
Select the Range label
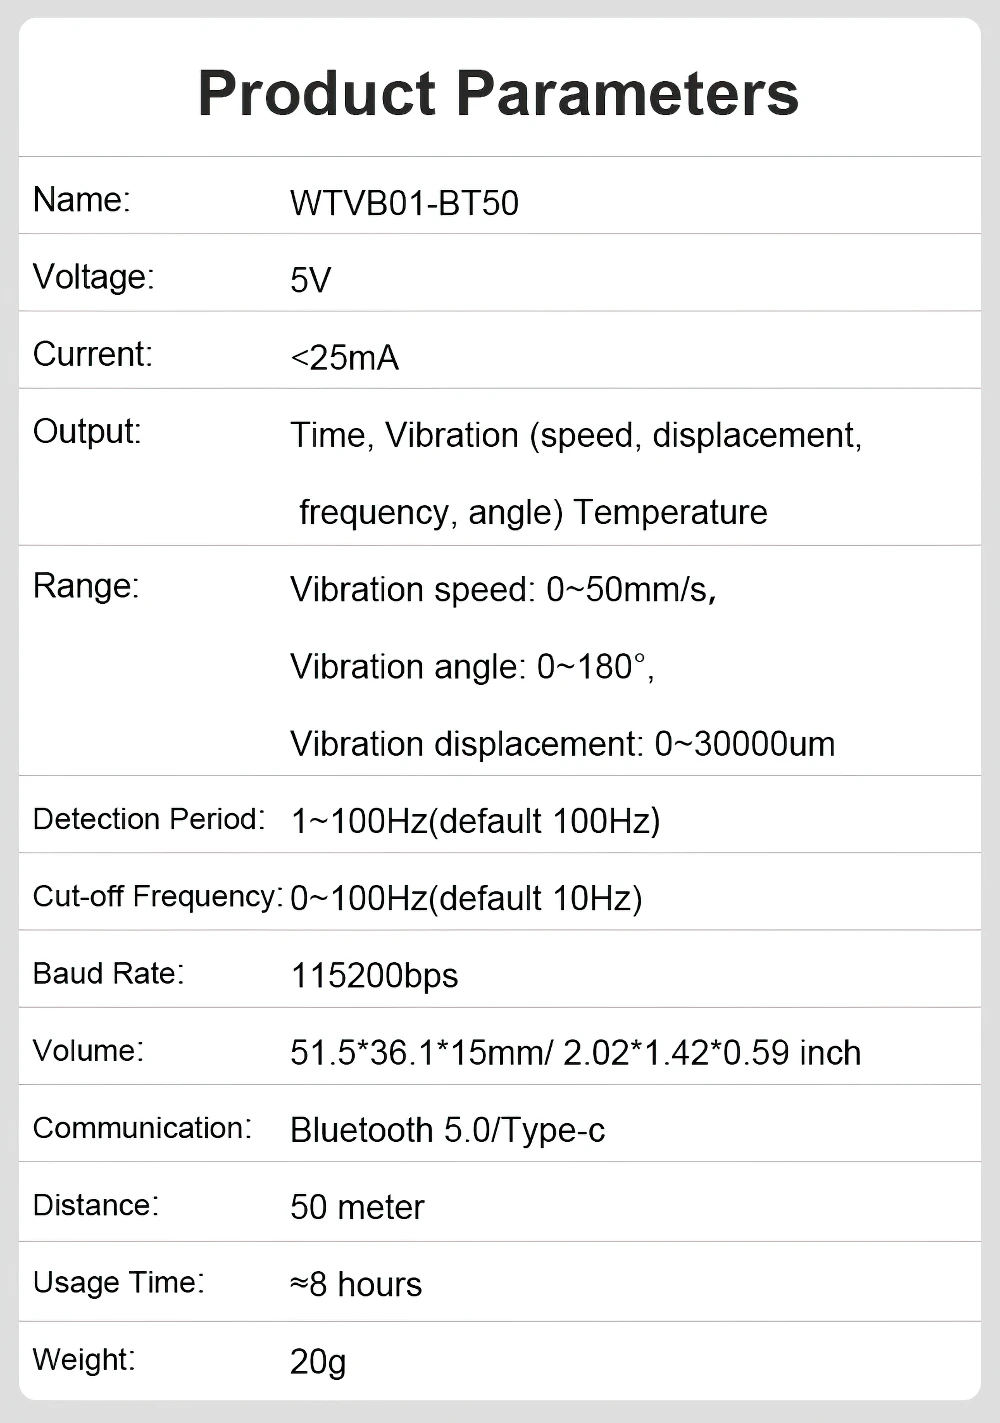pos(86,586)
